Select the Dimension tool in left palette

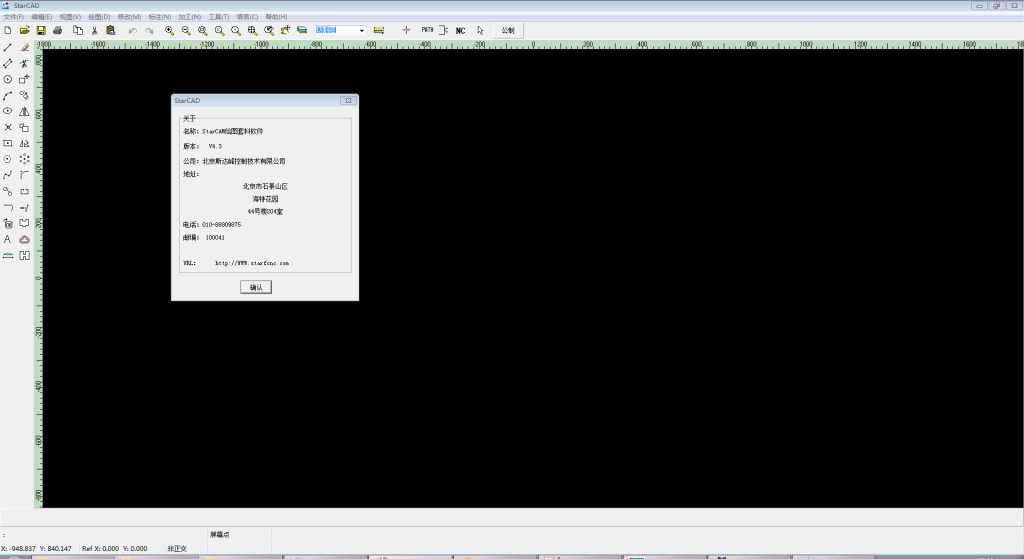[x=8, y=255]
